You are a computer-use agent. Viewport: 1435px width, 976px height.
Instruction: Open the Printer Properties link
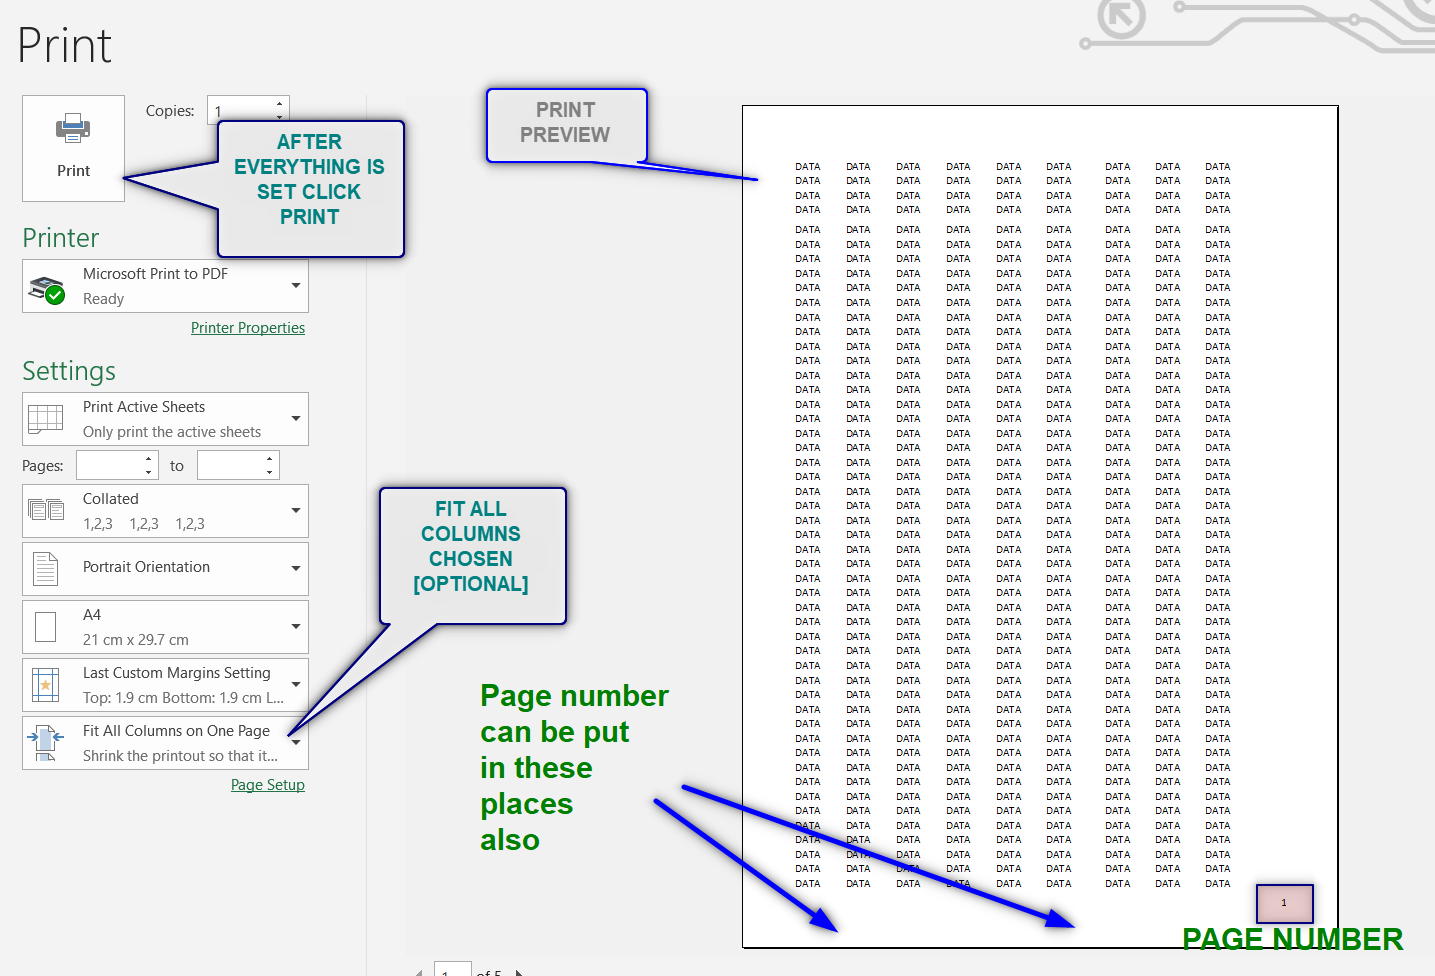tap(248, 328)
